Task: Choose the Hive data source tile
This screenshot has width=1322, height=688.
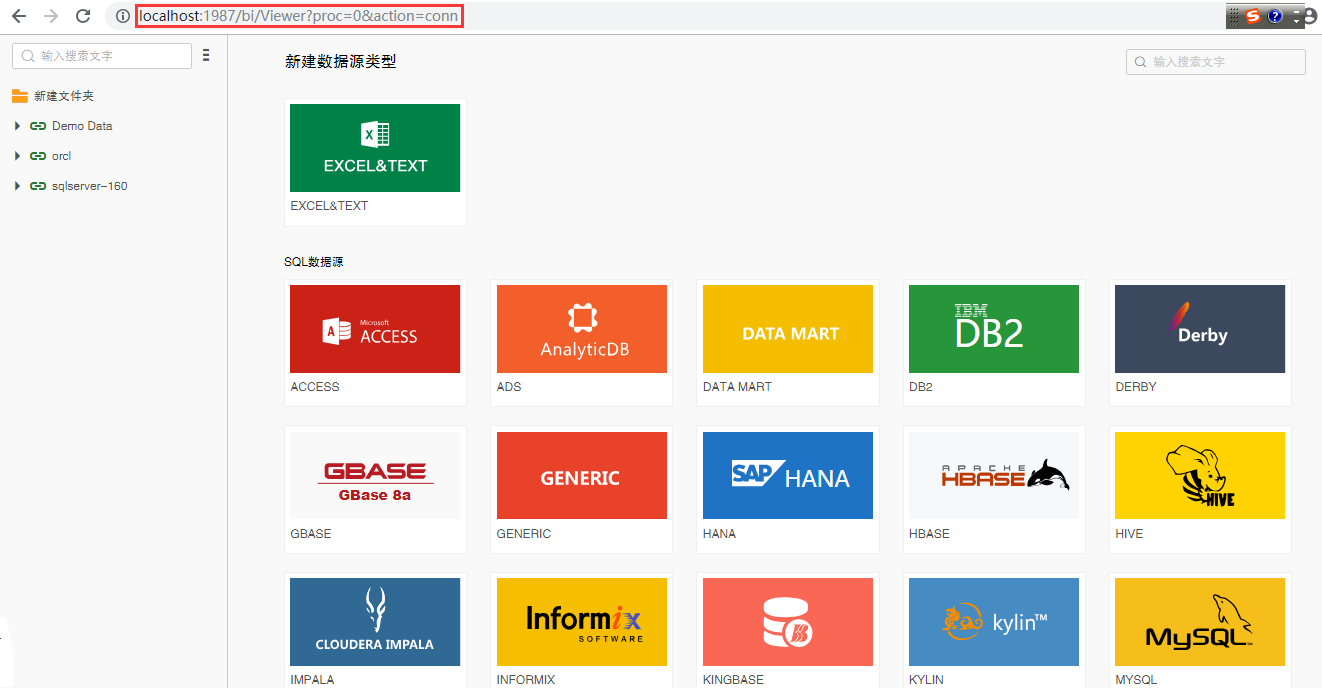Action: (x=1200, y=476)
